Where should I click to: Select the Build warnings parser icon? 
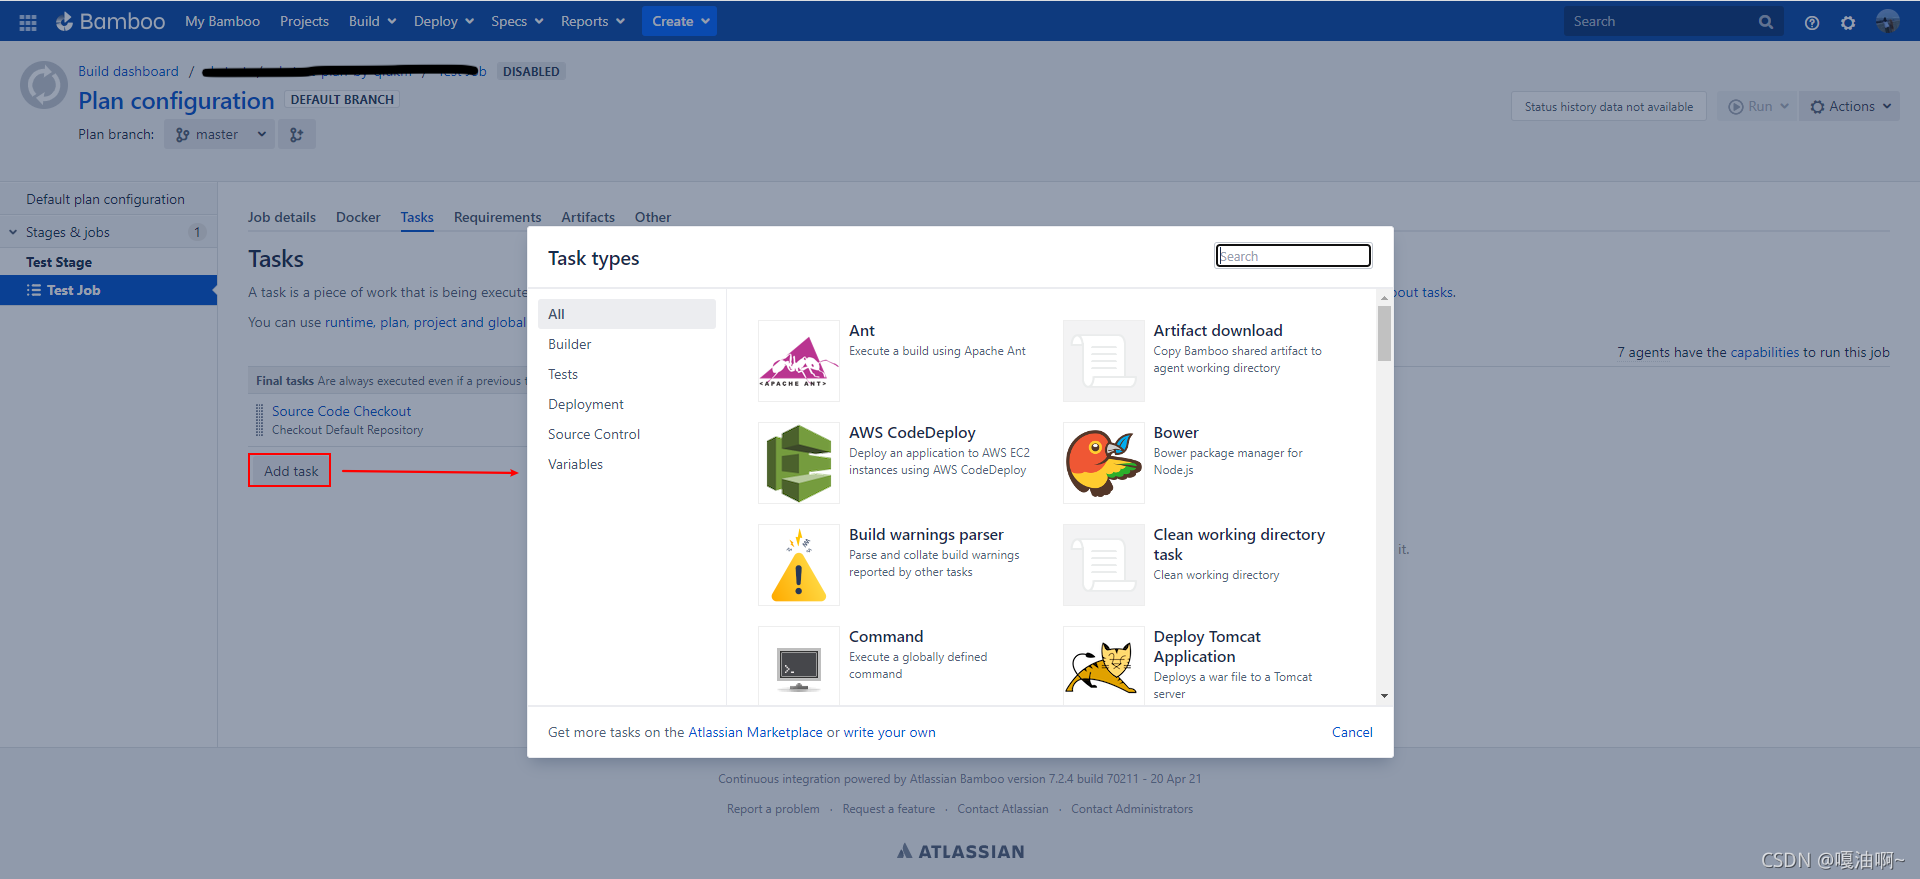pyautogui.click(x=798, y=564)
